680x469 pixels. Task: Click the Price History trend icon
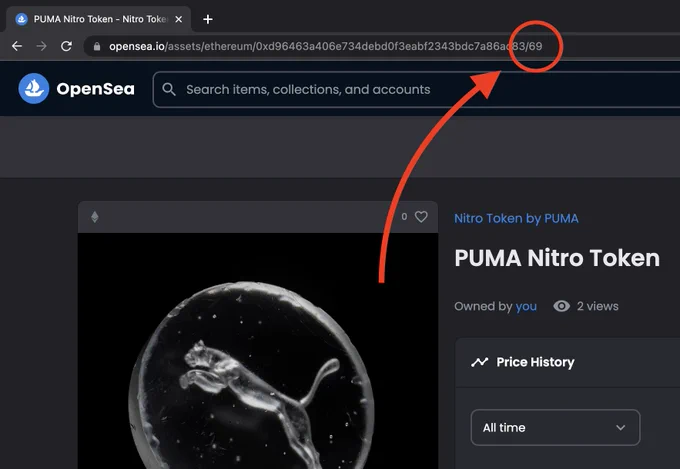point(480,362)
